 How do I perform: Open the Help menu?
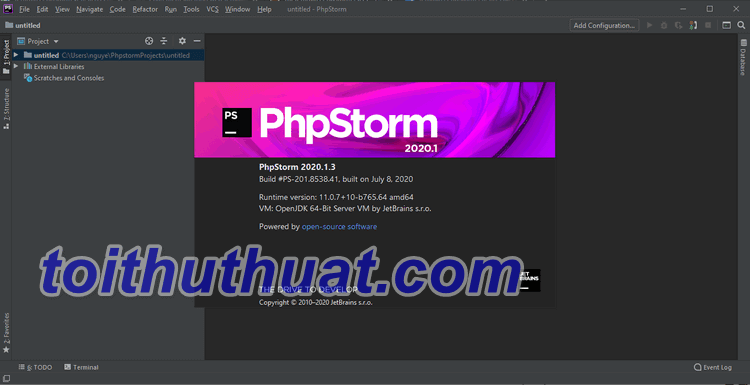(x=264, y=9)
